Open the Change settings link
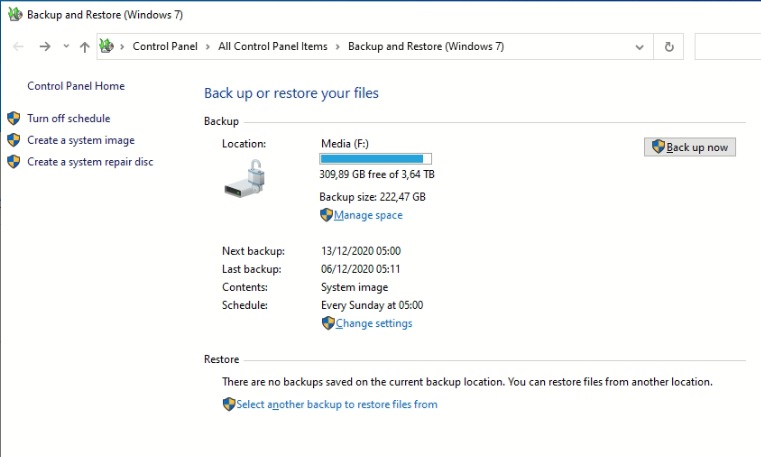Image resolution: width=761 pixels, height=457 pixels. (x=374, y=323)
